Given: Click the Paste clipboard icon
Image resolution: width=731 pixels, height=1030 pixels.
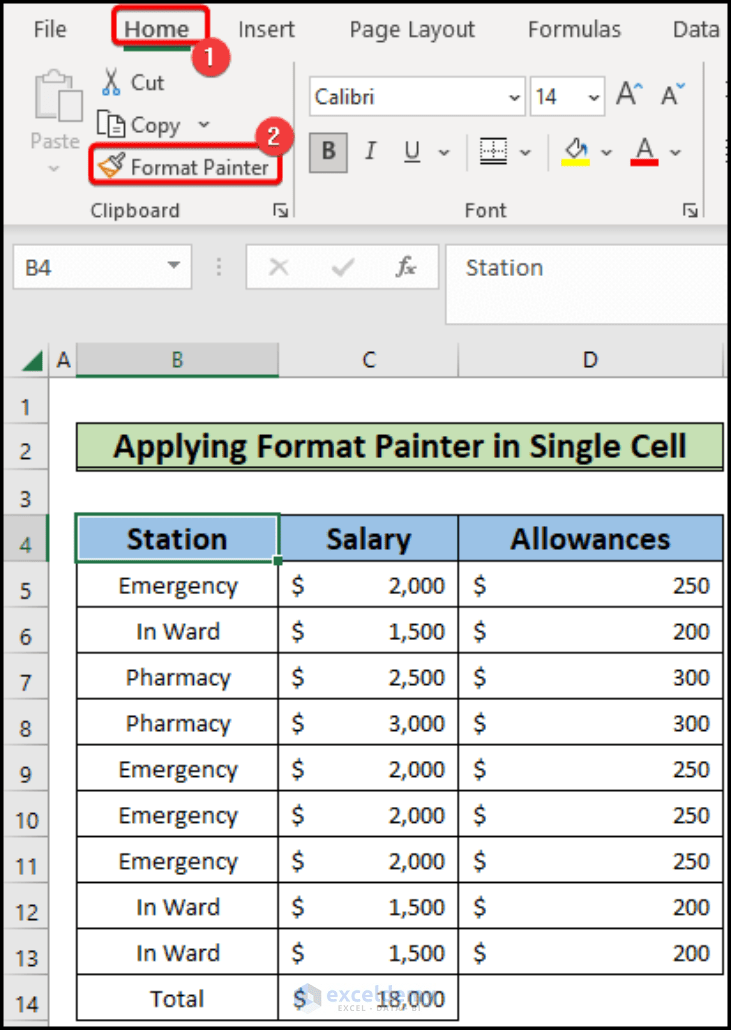Looking at the screenshot, I should pos(58,97).
